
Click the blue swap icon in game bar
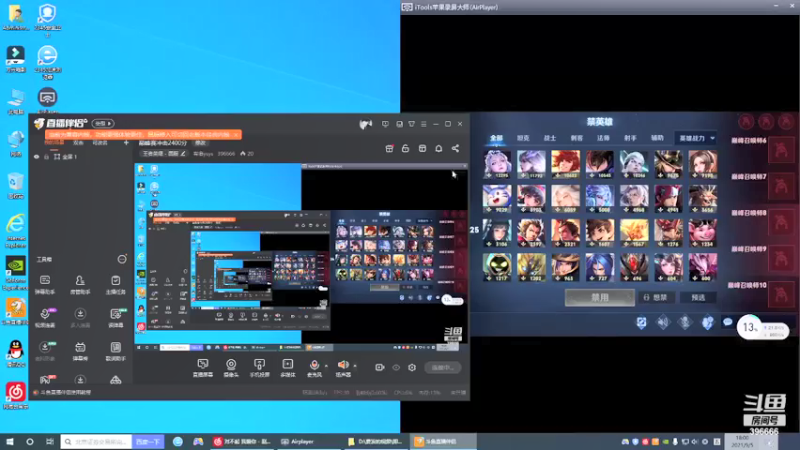click(641, 322)
